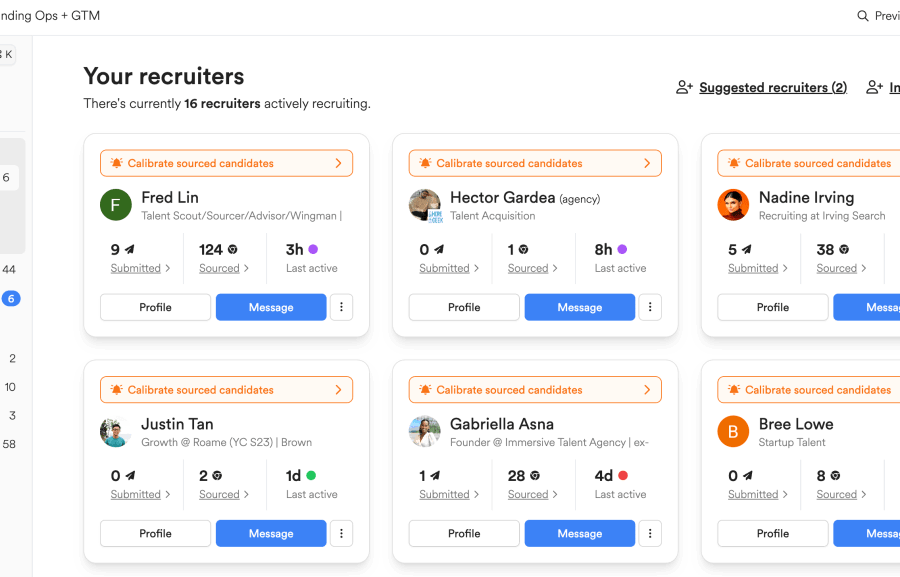Screen dimensions: 900x577
Task: Click Fred Lin's green F avatar
Action: [115, 205]
